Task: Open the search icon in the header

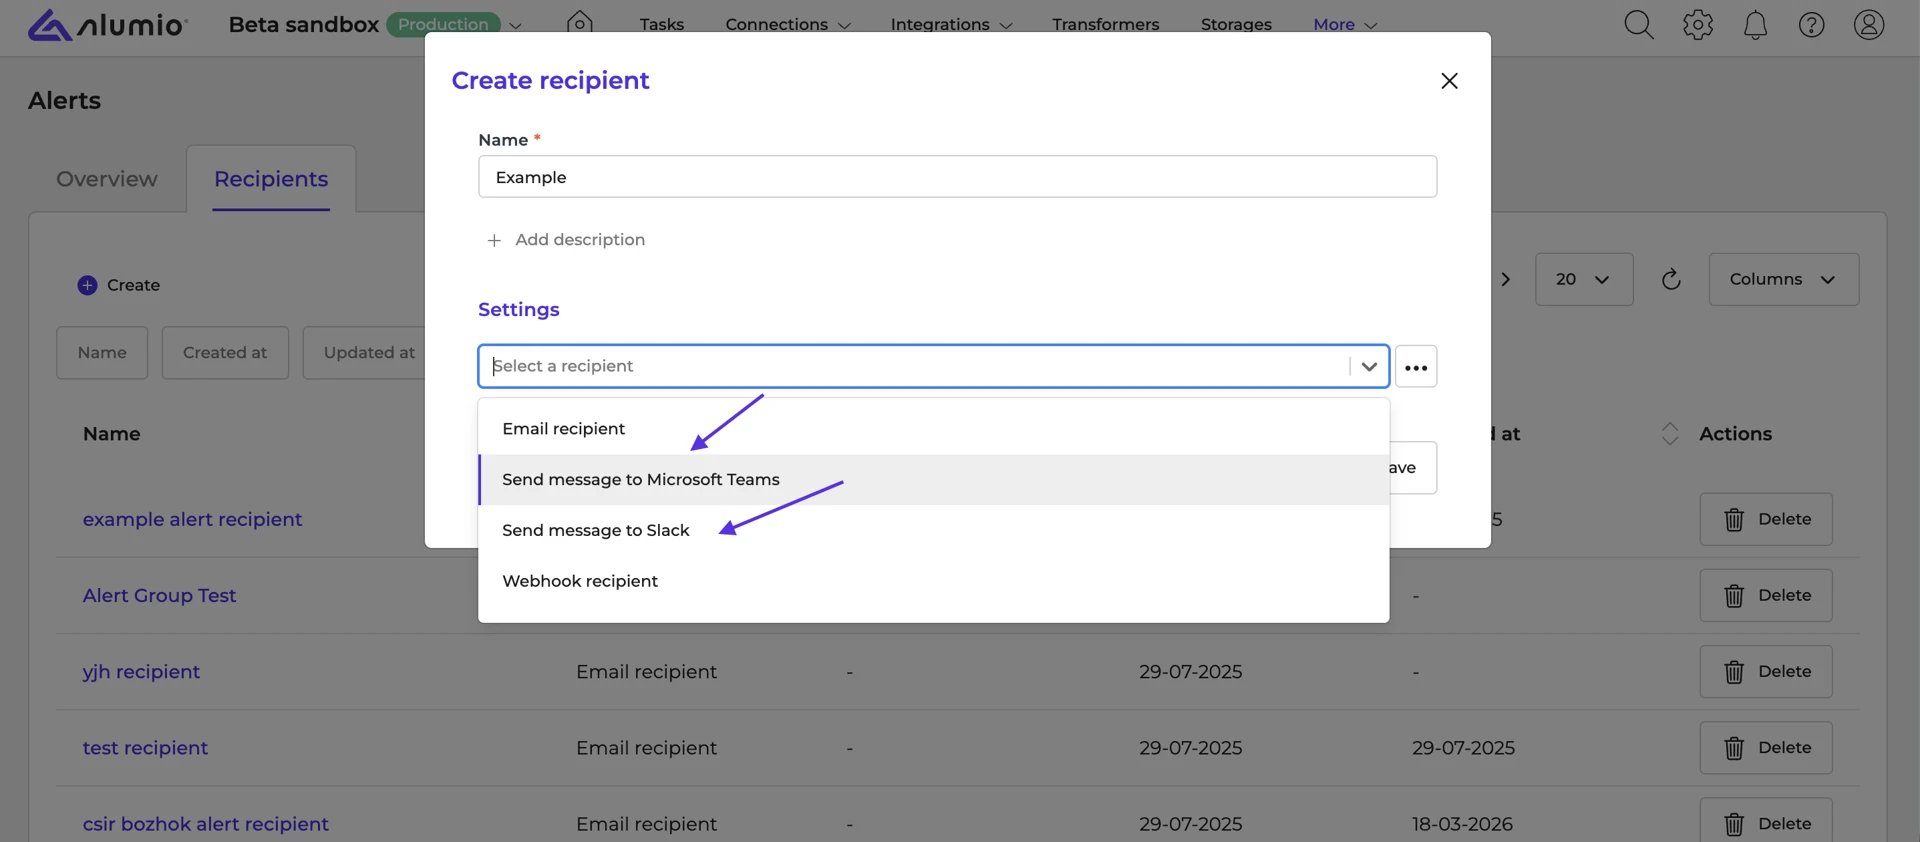Action: click(1638, 24)
